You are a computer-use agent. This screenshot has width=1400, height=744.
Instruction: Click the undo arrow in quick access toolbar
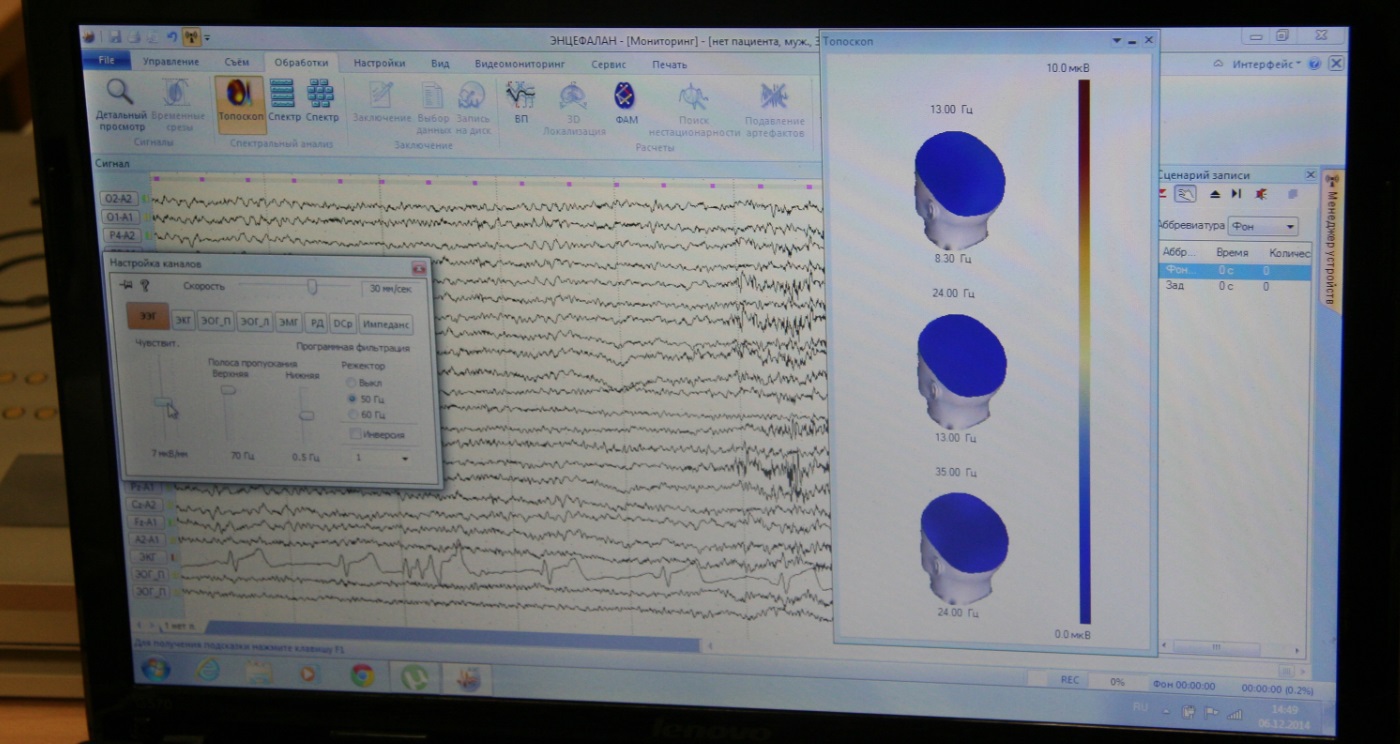click(171, 37)
